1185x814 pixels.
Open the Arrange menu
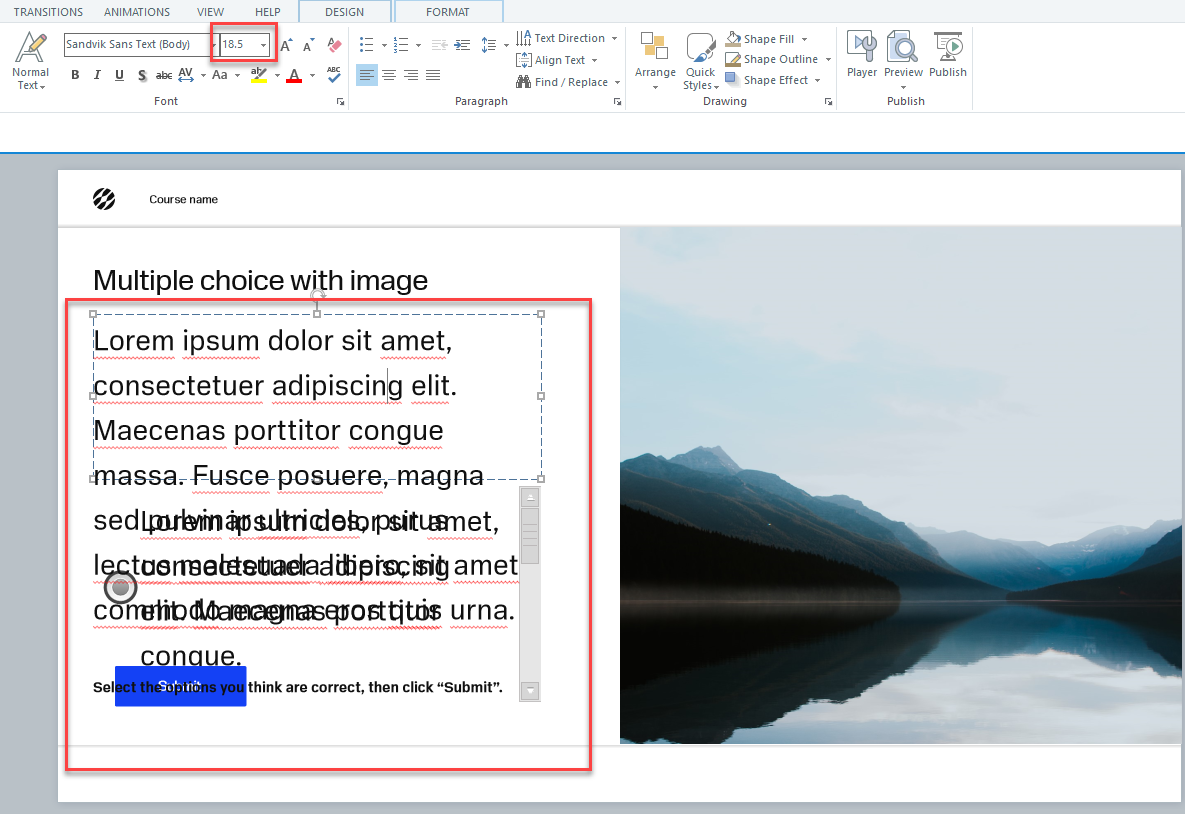tap(655, 60)
